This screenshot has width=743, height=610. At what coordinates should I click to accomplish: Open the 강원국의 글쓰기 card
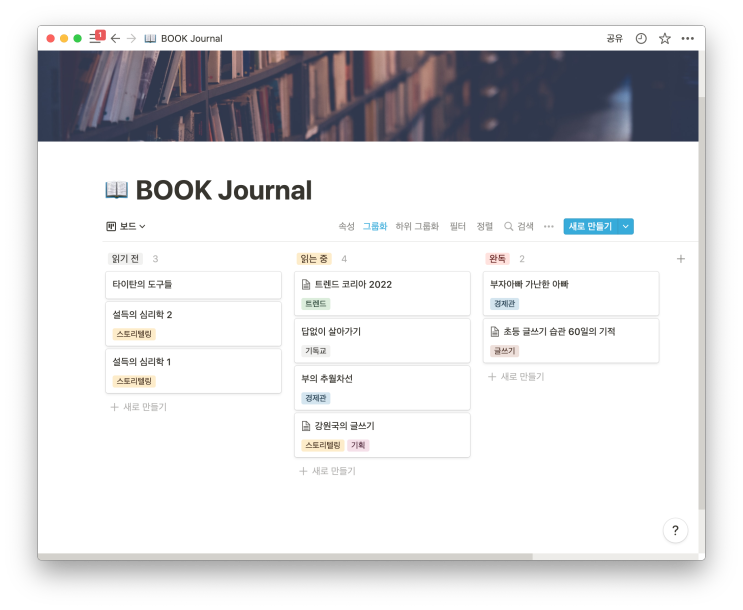coord(382,435)
